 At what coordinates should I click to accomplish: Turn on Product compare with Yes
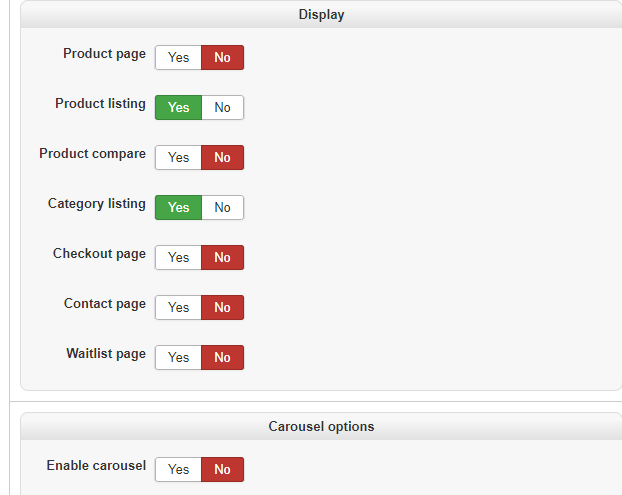tap(178, 158)
